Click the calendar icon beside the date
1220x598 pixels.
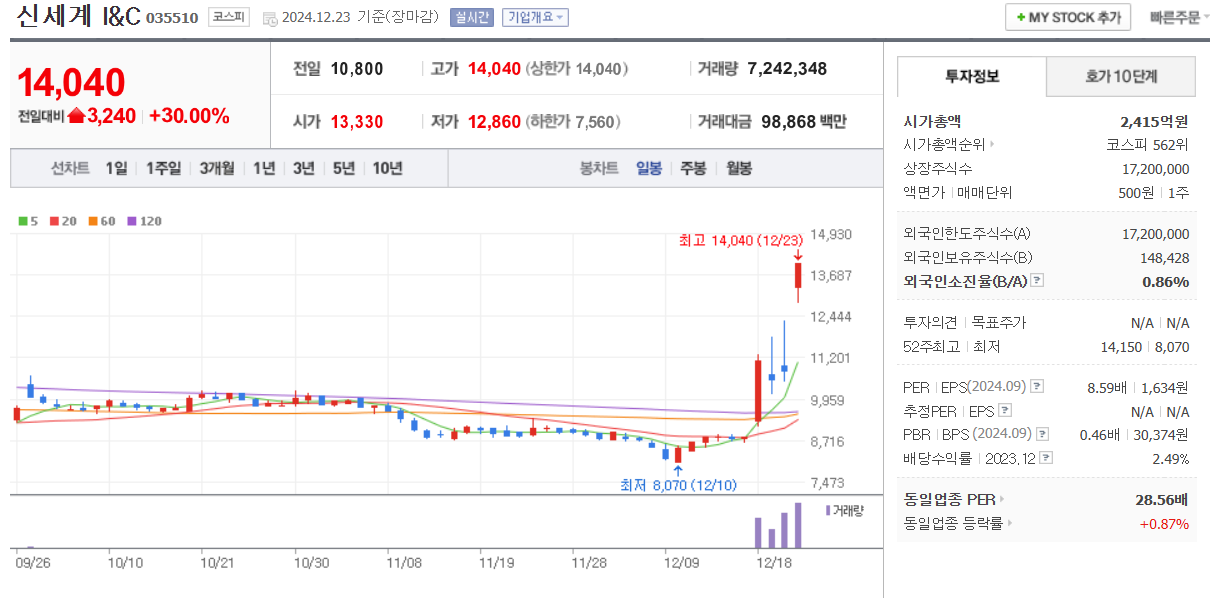270,18
